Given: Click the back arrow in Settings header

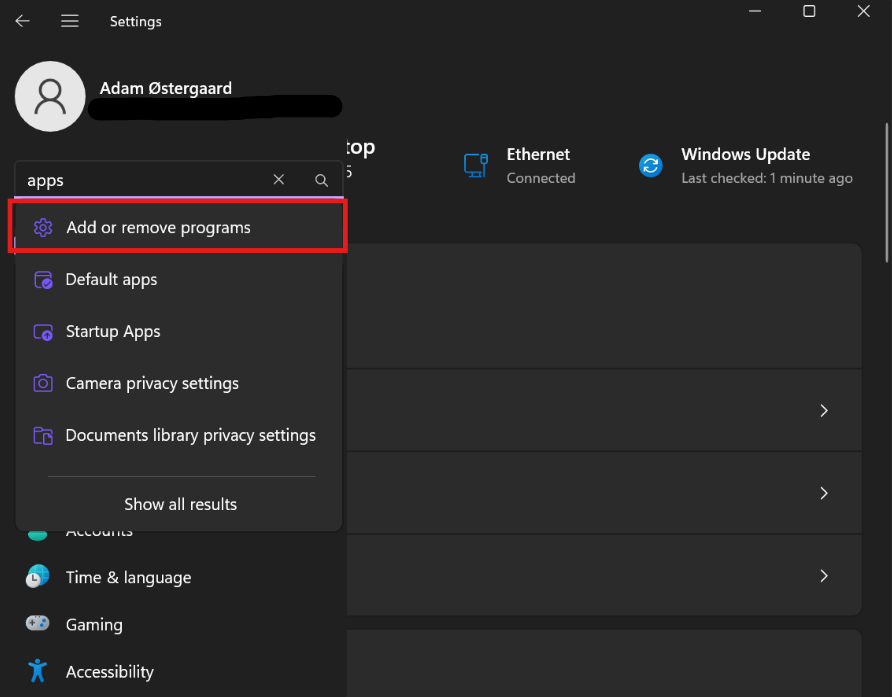Looking at the screenshot, I should pos(22,21).
